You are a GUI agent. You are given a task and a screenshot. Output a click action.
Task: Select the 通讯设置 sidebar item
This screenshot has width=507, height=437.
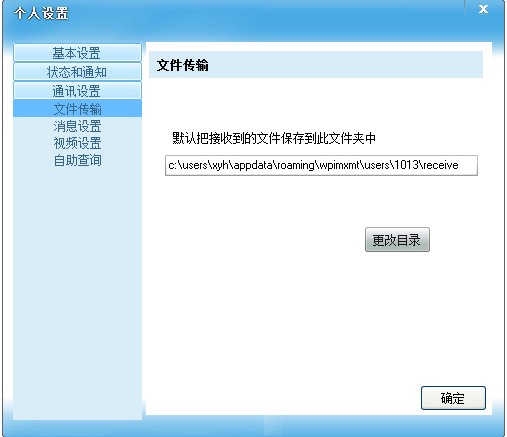coord(77,91)
